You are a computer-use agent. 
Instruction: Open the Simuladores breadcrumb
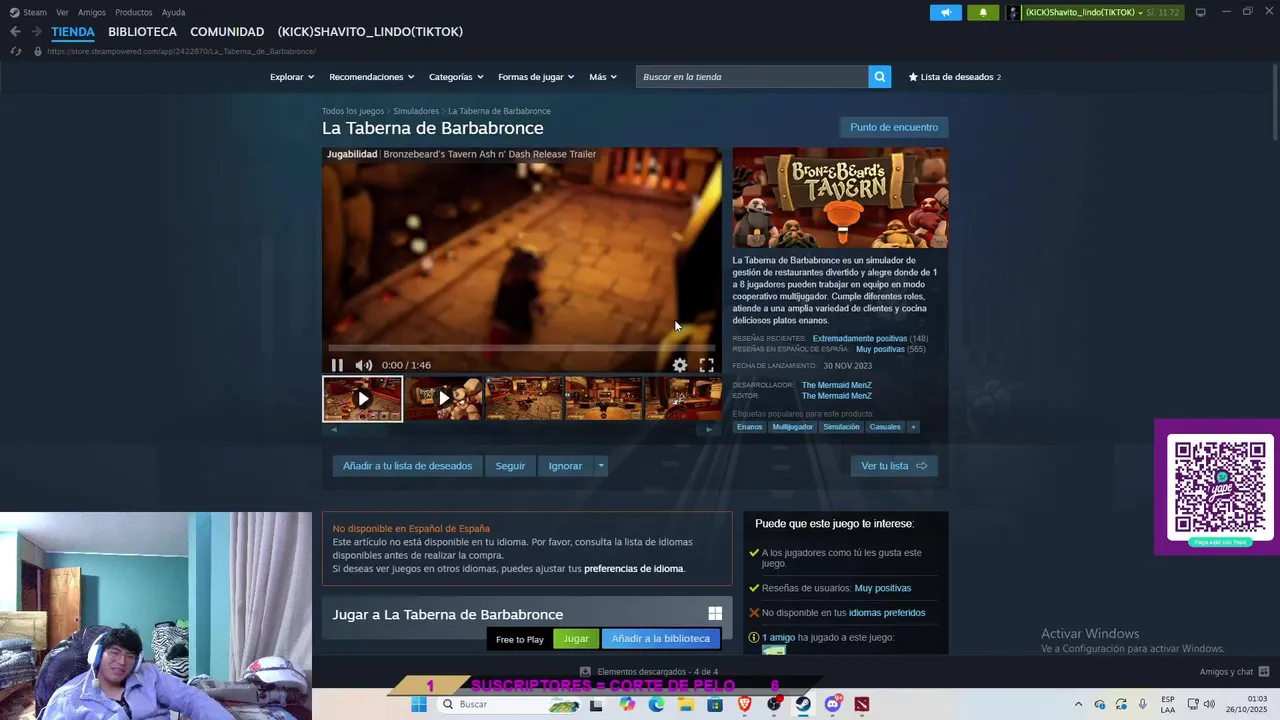pyautogui.click(x=416, y=111)
